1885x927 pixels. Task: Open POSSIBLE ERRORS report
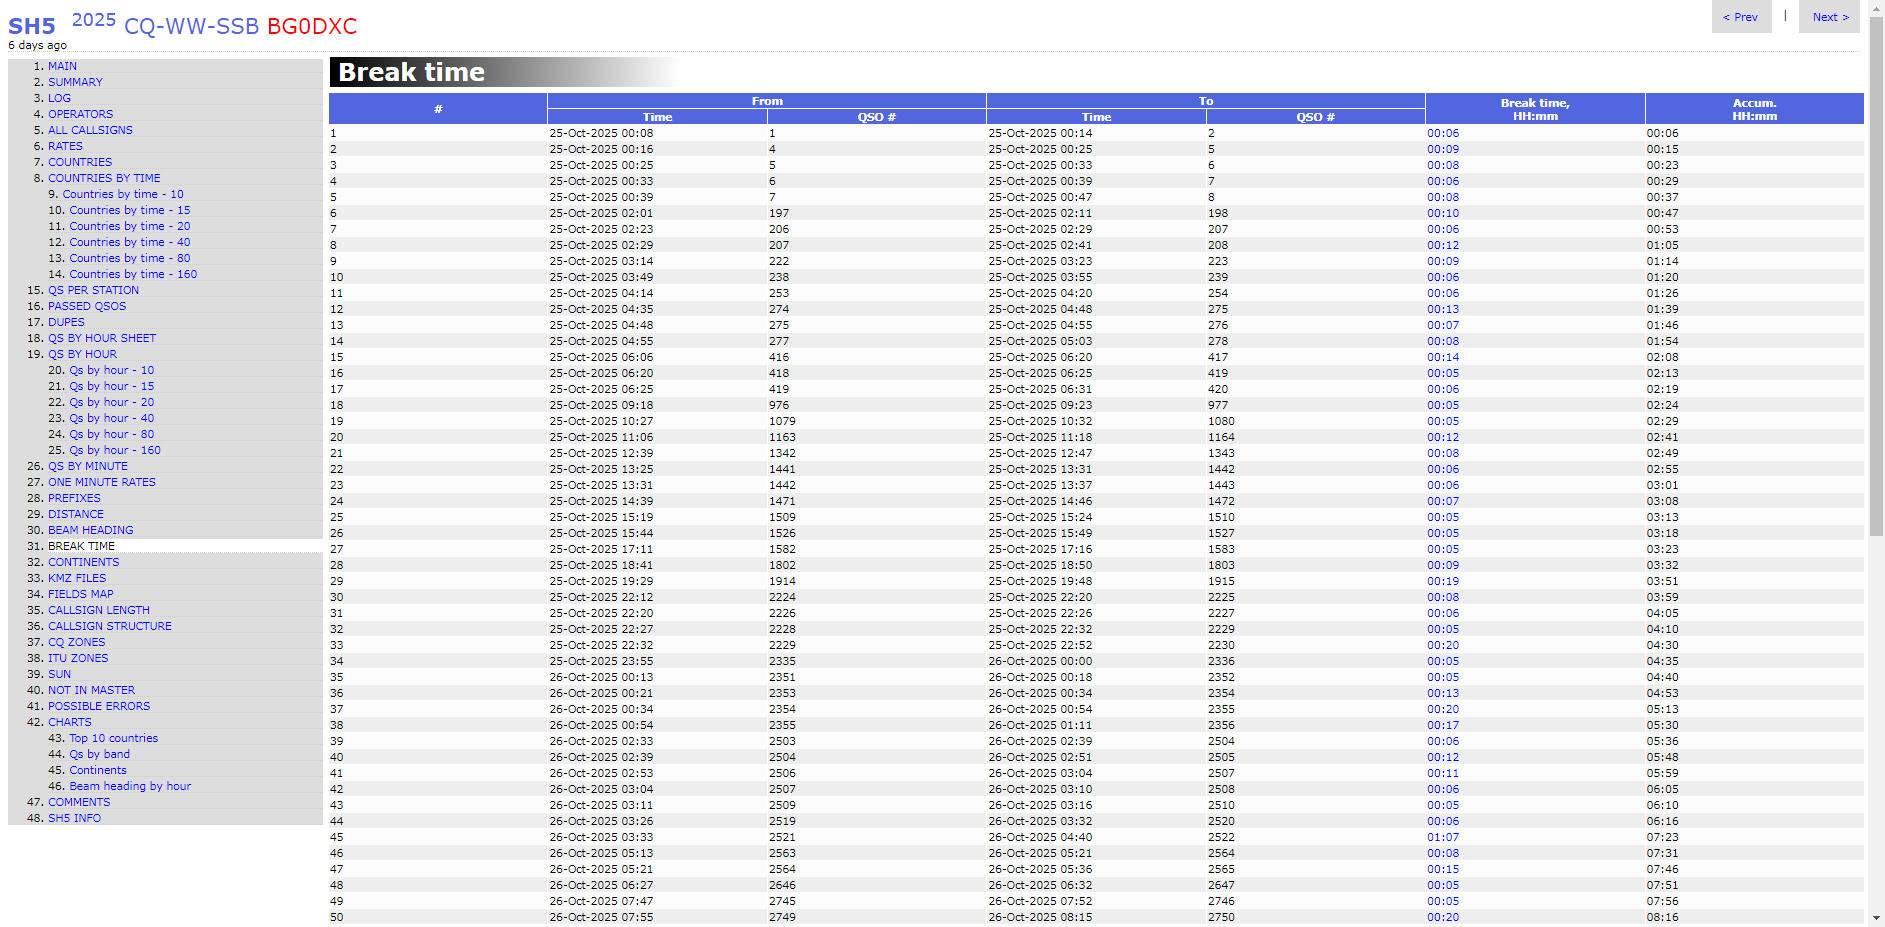click(99, 706)
